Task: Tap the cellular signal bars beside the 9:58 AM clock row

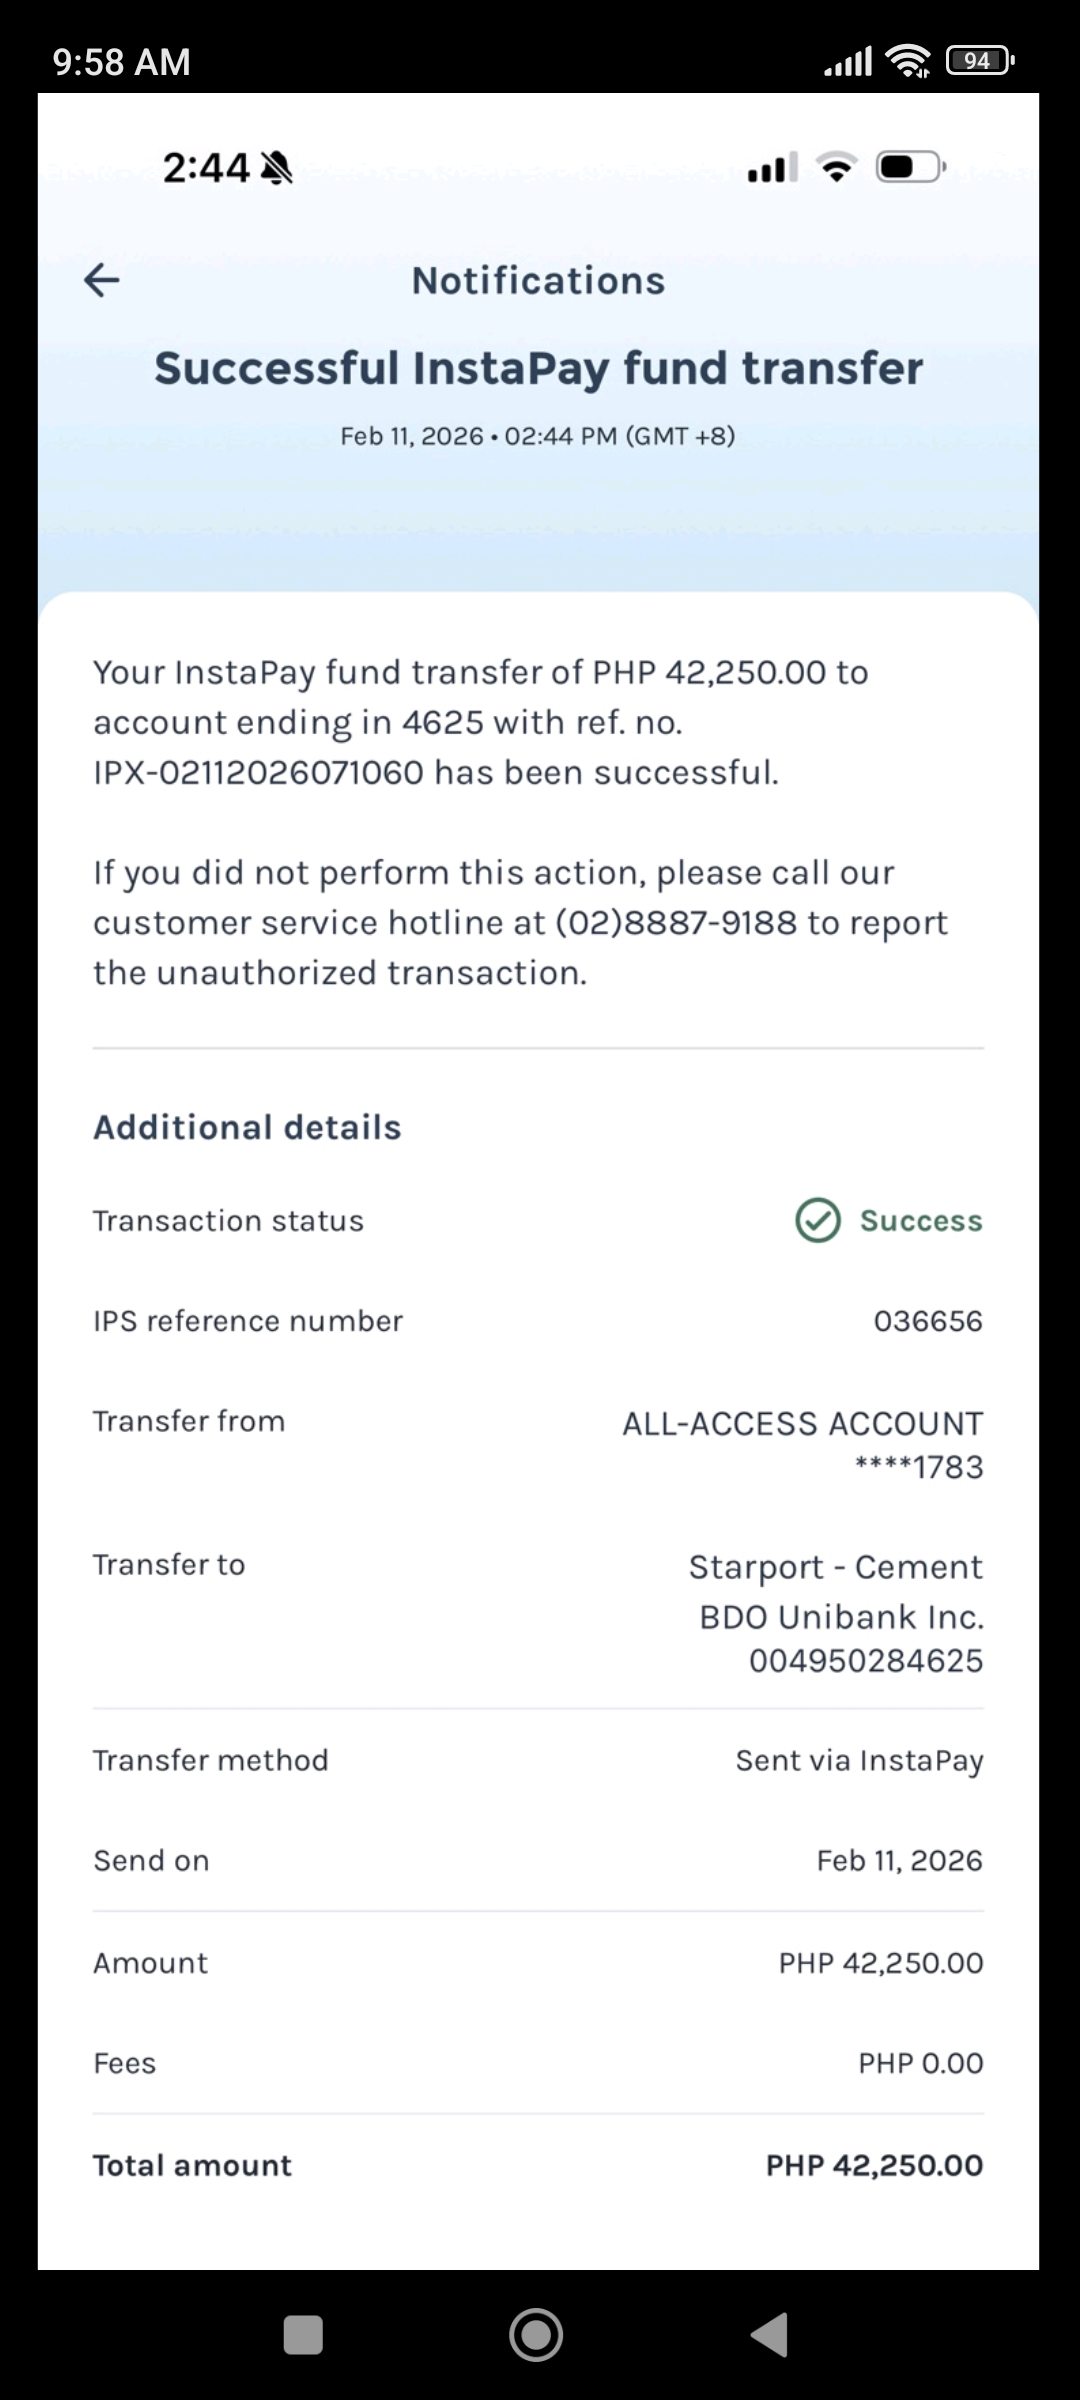Action: [847, 62]
